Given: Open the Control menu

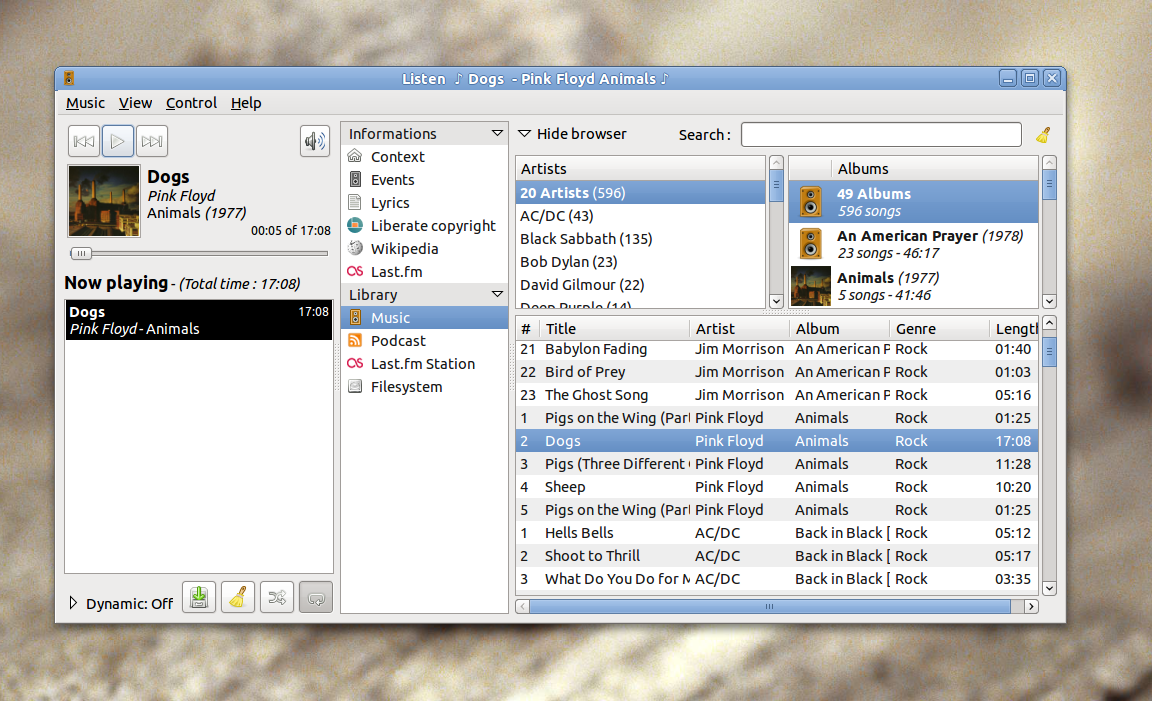Looking at the screenshot, I should (x=191, y=103).
